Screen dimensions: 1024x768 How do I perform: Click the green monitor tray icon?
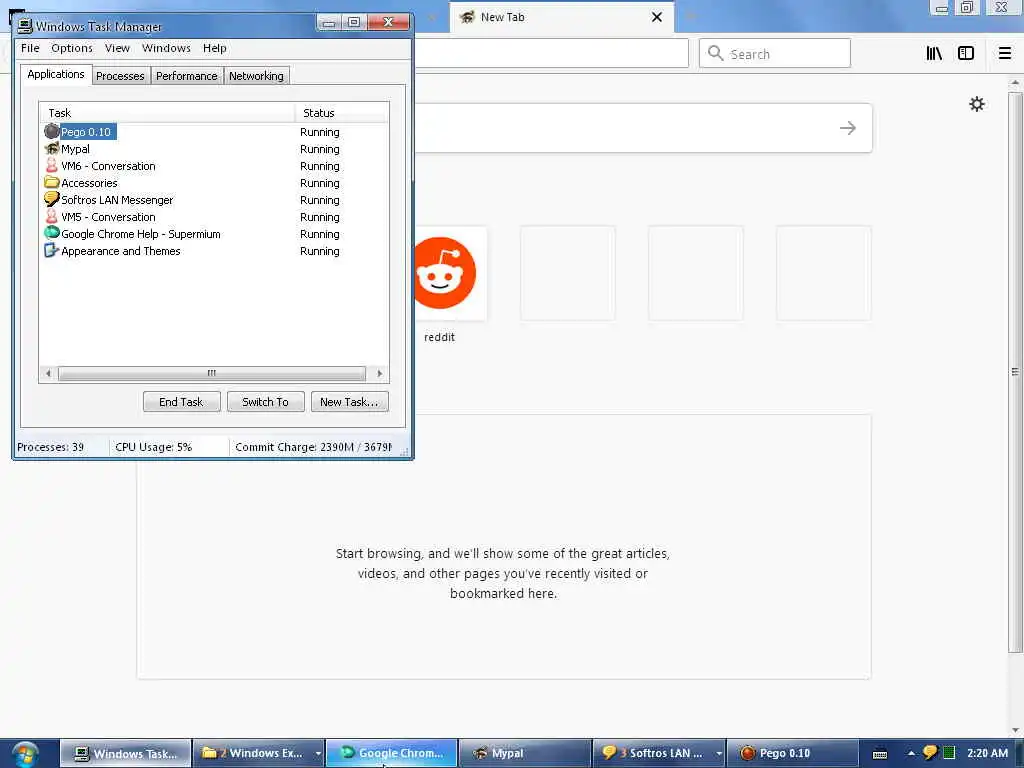tap(949, 753)
